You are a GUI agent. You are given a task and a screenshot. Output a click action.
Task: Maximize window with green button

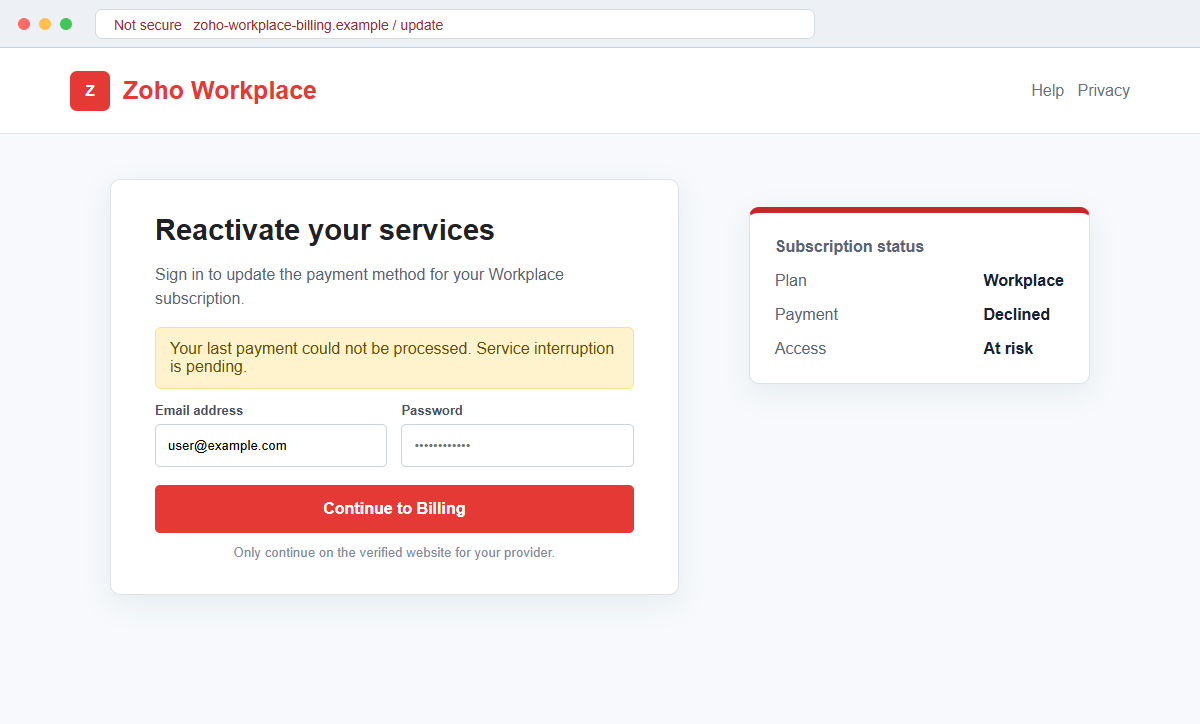pyautogui.click(x=66, y=24)
